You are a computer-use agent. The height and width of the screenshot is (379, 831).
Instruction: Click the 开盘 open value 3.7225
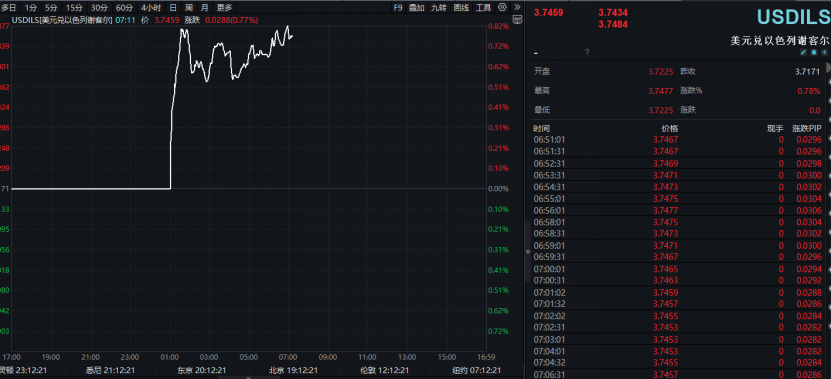660,71
